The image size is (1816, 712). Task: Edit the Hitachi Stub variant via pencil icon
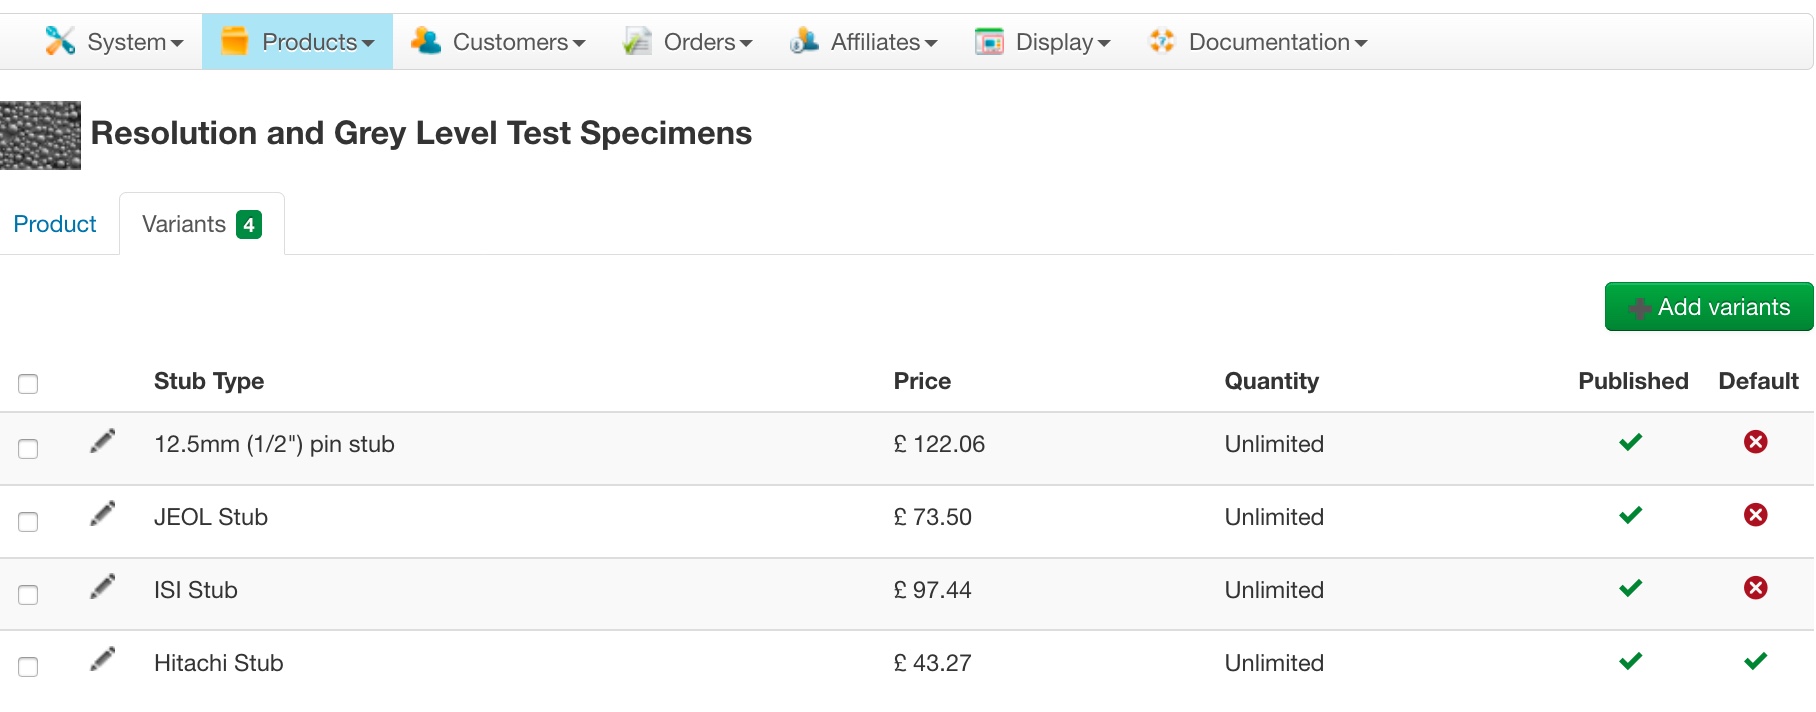(x=102, y=660)
